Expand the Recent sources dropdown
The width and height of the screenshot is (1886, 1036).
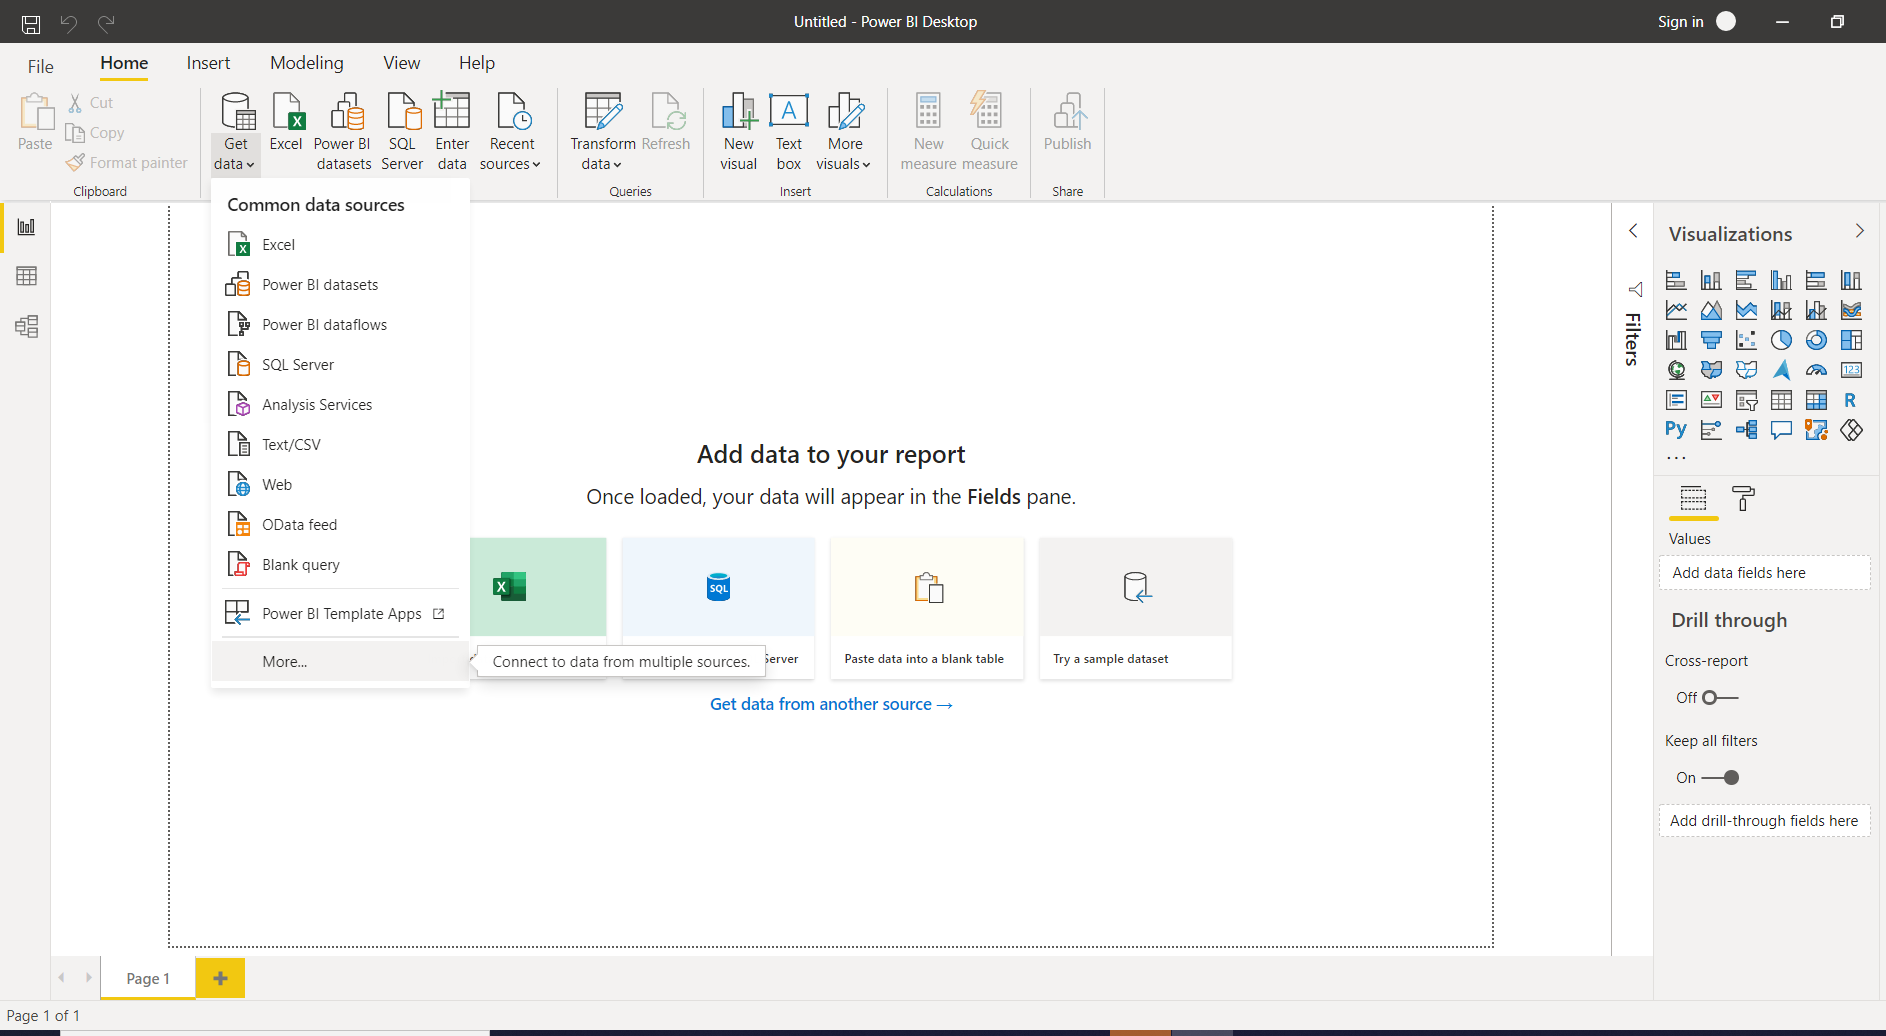(511, 155)
